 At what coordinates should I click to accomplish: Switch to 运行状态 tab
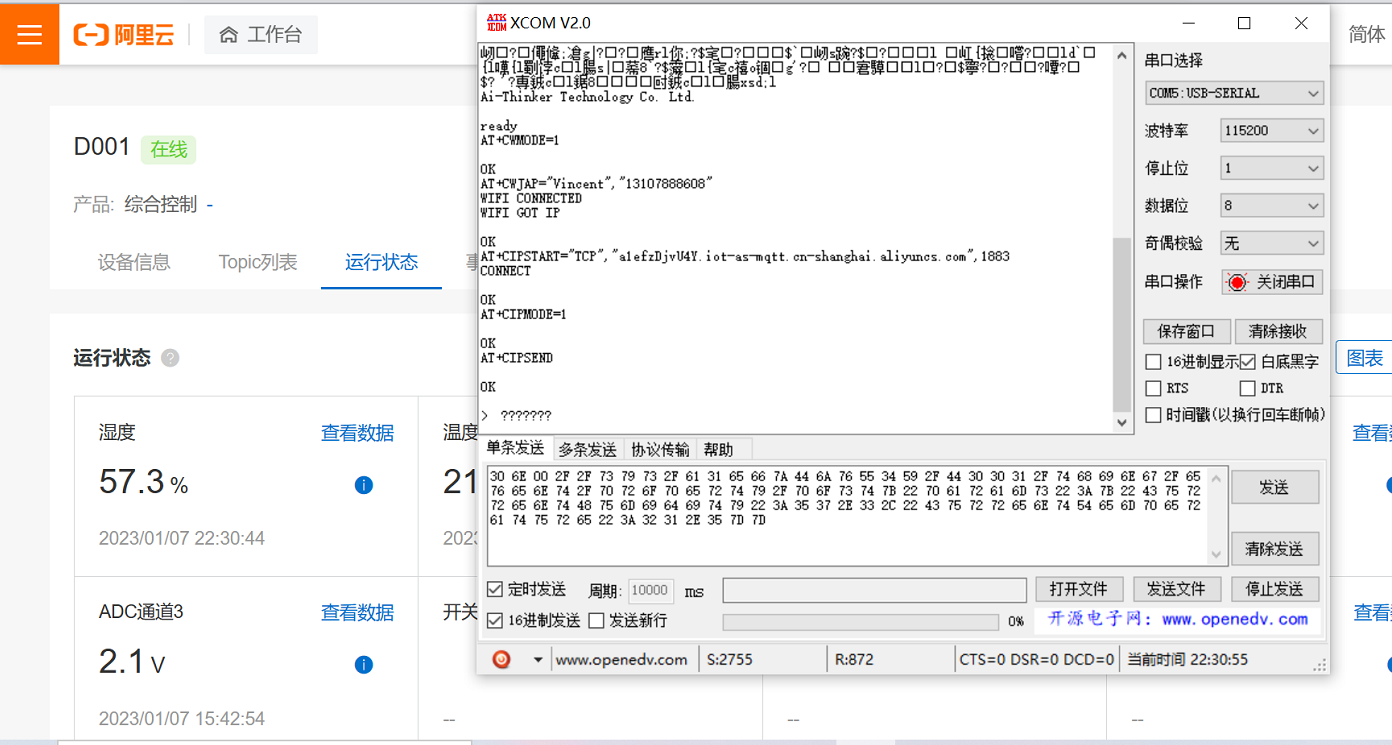pyautogui.click(x=381, y=263)
